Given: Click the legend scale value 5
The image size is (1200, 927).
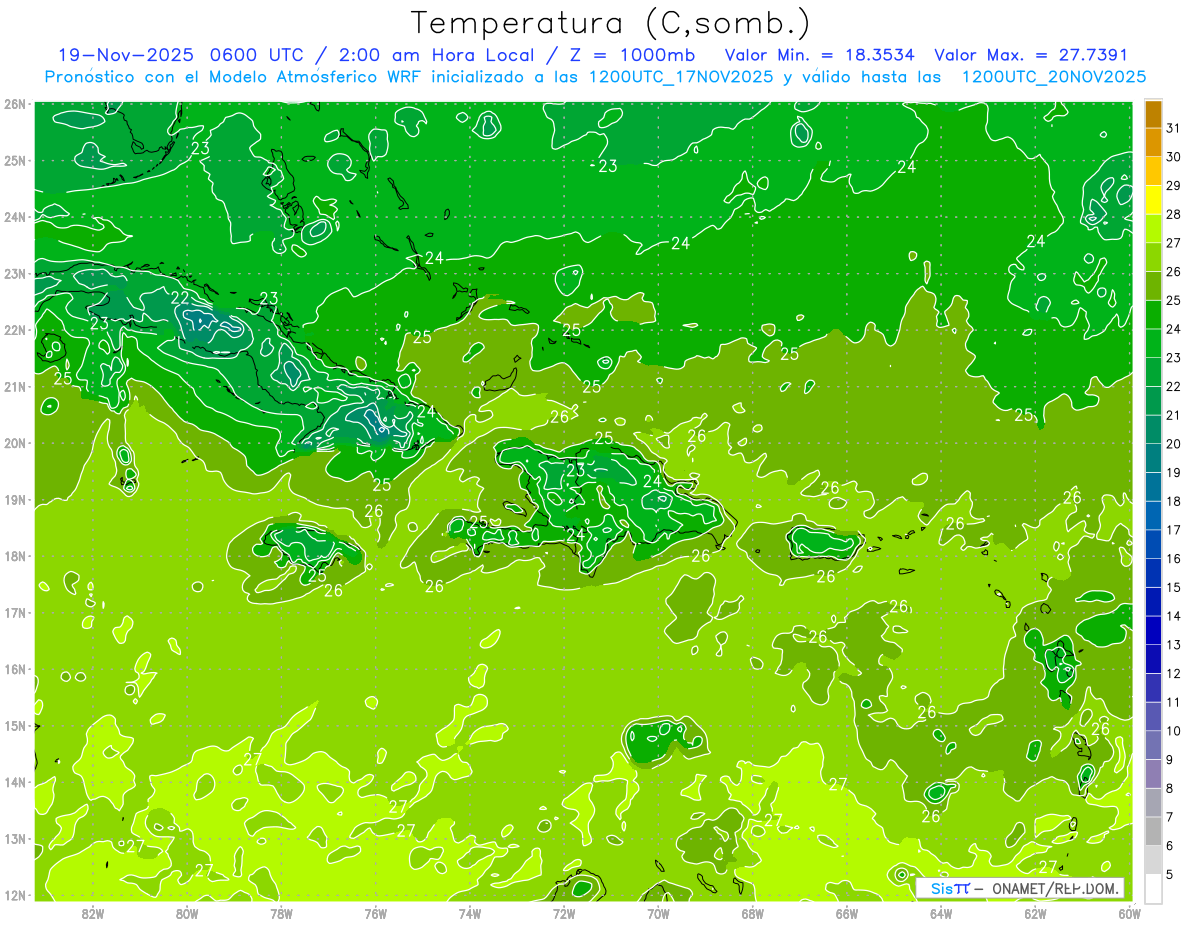Looking at the screenshot, I should (x=1170, y=875).
